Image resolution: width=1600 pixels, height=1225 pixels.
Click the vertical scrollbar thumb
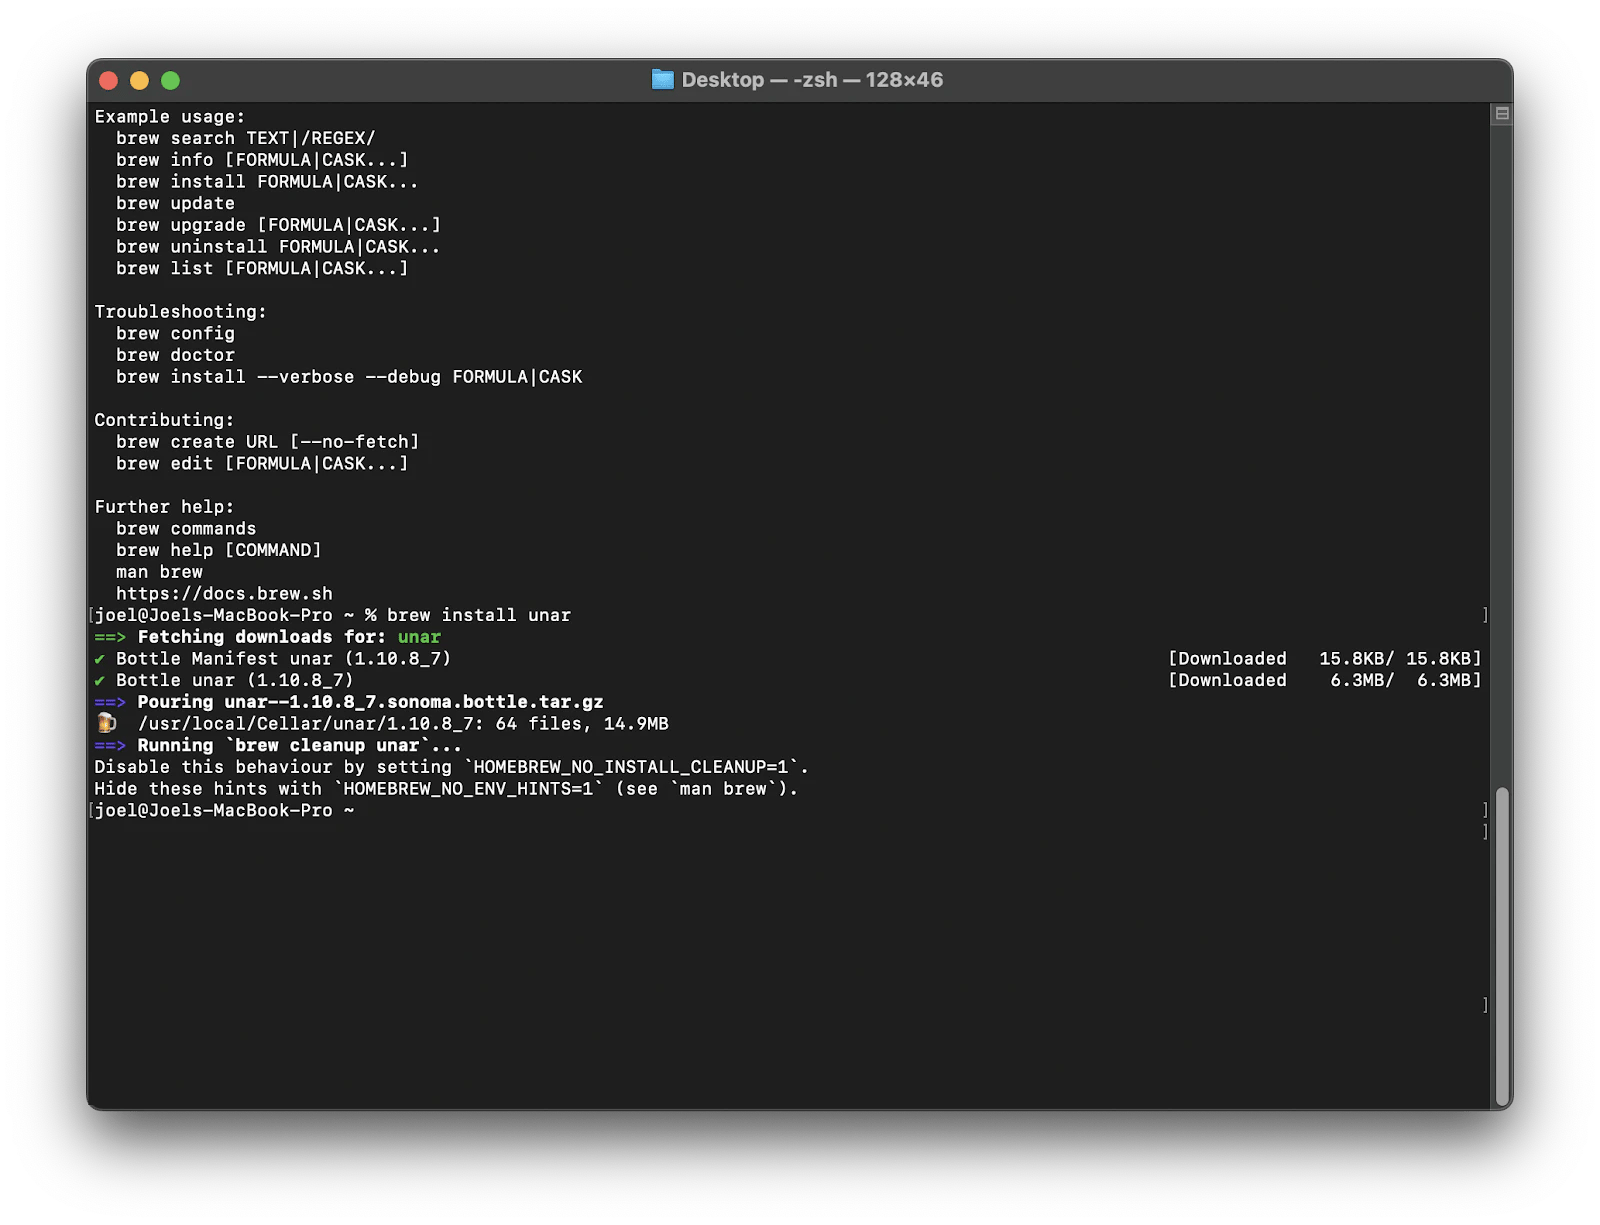click(x=1501, y=945)
